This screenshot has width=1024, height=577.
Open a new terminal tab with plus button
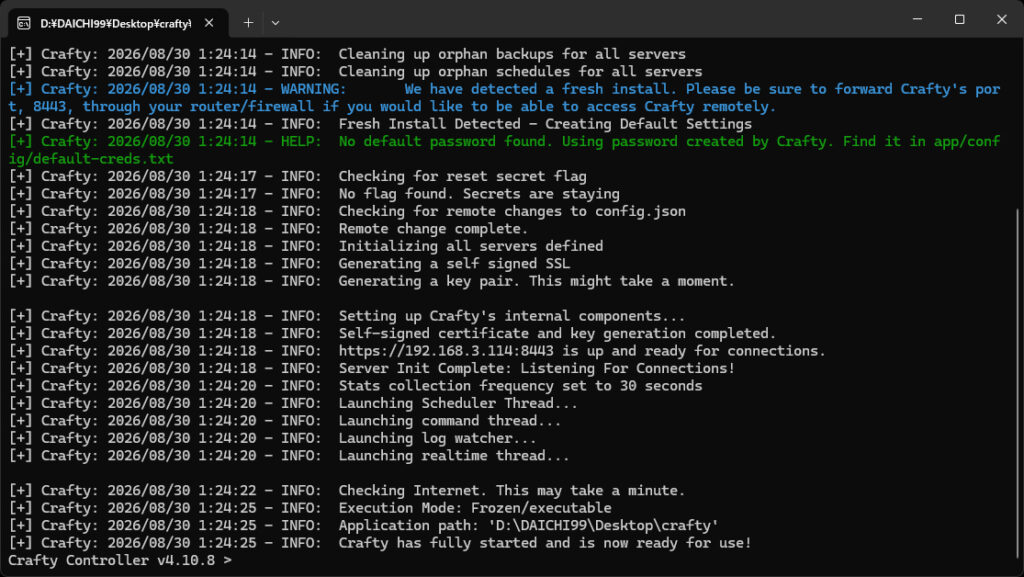click(x=248, y=23)
